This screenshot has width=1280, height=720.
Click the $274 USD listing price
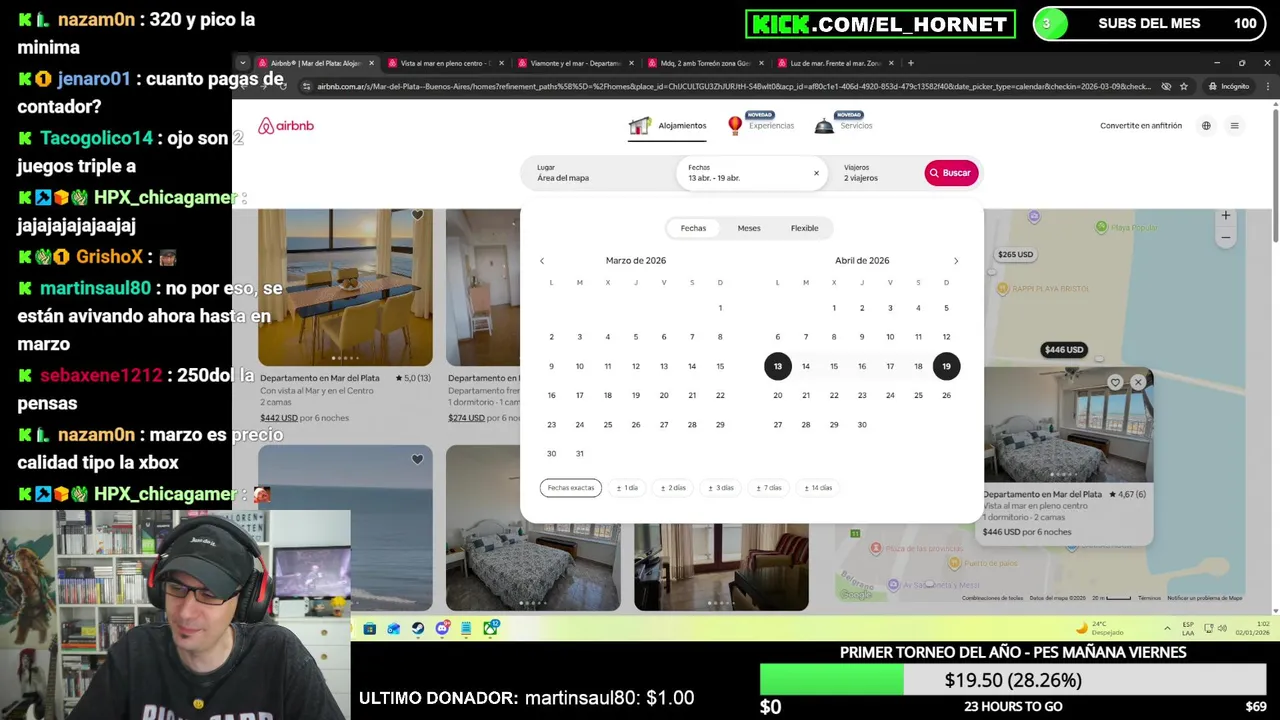click(466, 418)
